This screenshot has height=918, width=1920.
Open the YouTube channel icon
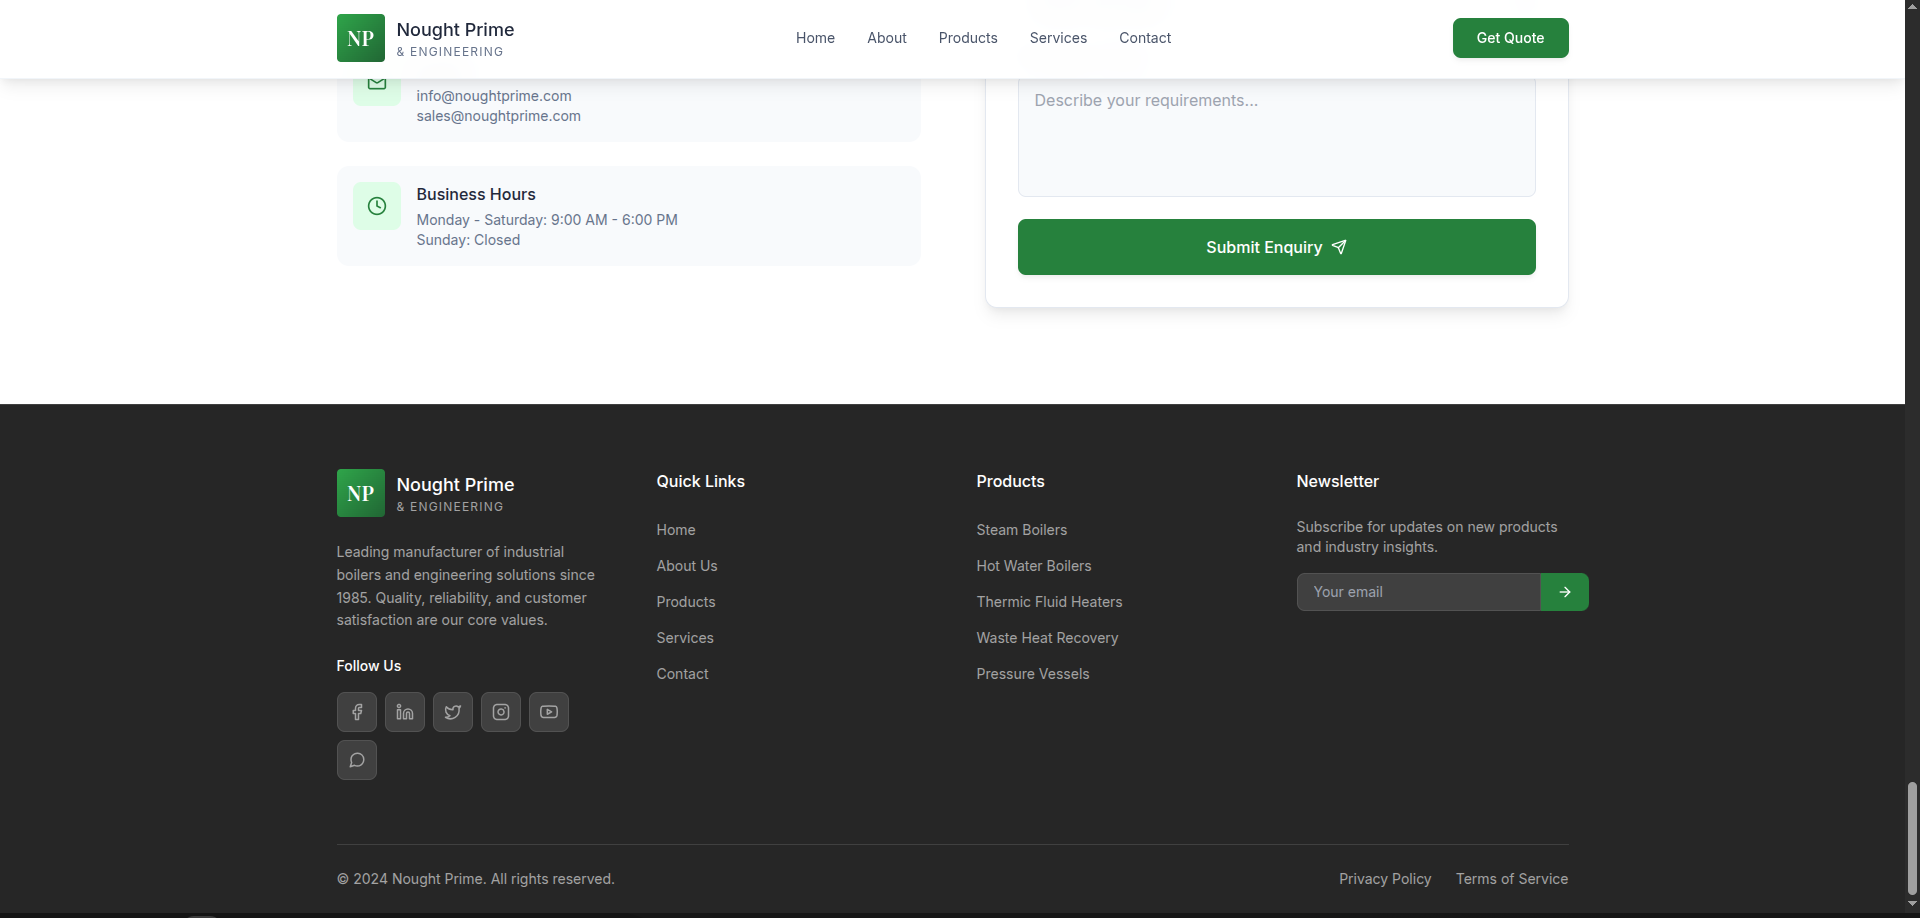click(x=548, y=712)
